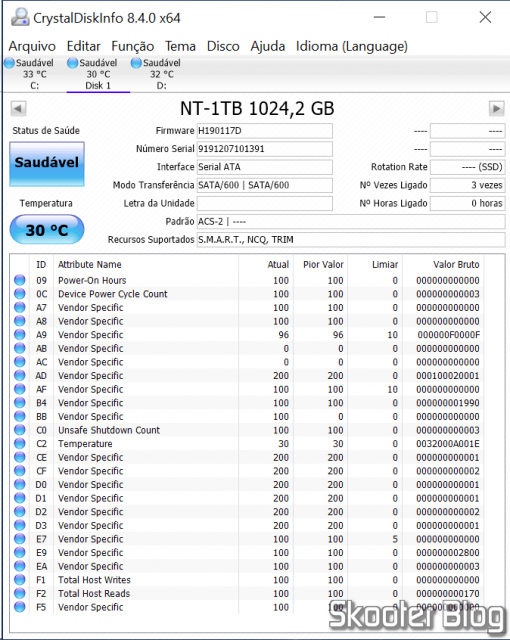Go to previous disk with left arrow
The width and height of the screenshot is (510, 640).
[18, 109]
